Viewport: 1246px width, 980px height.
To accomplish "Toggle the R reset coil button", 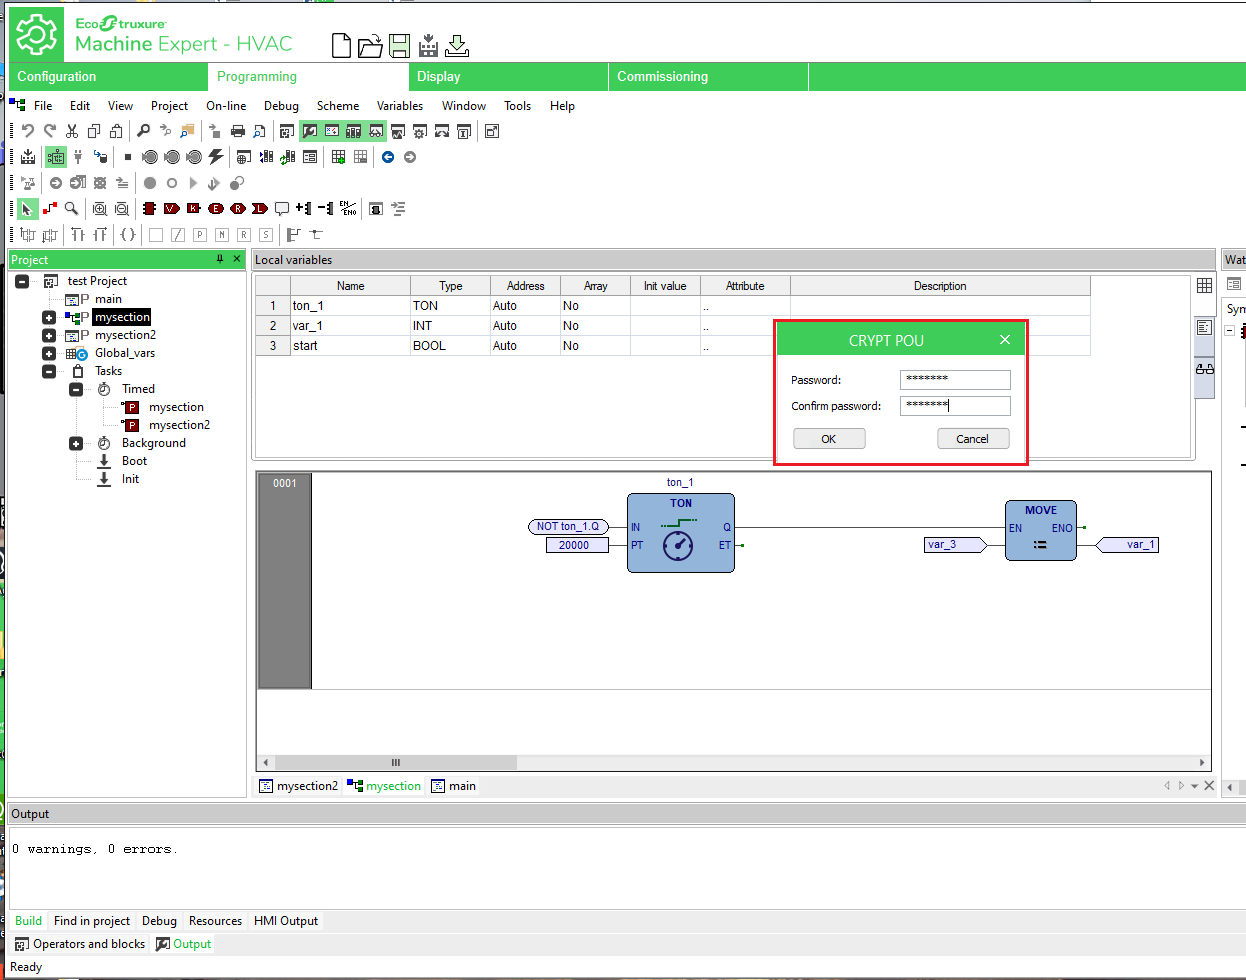I will pos(244,235).
